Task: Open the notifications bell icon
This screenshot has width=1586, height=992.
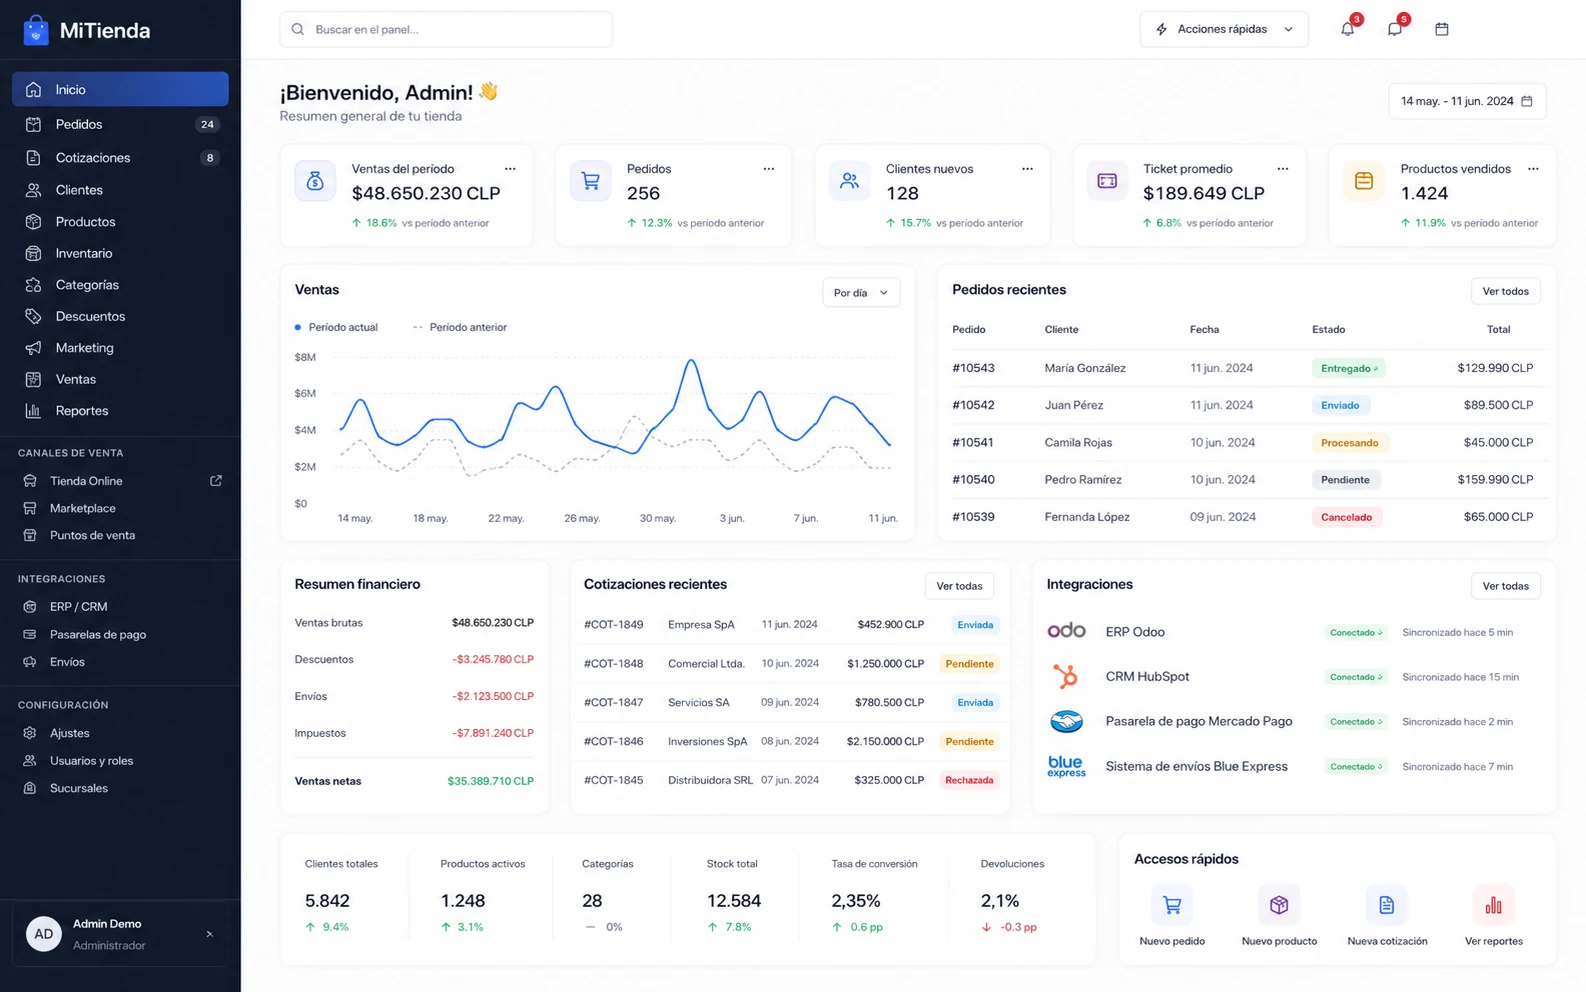Action: point(1348,29)
